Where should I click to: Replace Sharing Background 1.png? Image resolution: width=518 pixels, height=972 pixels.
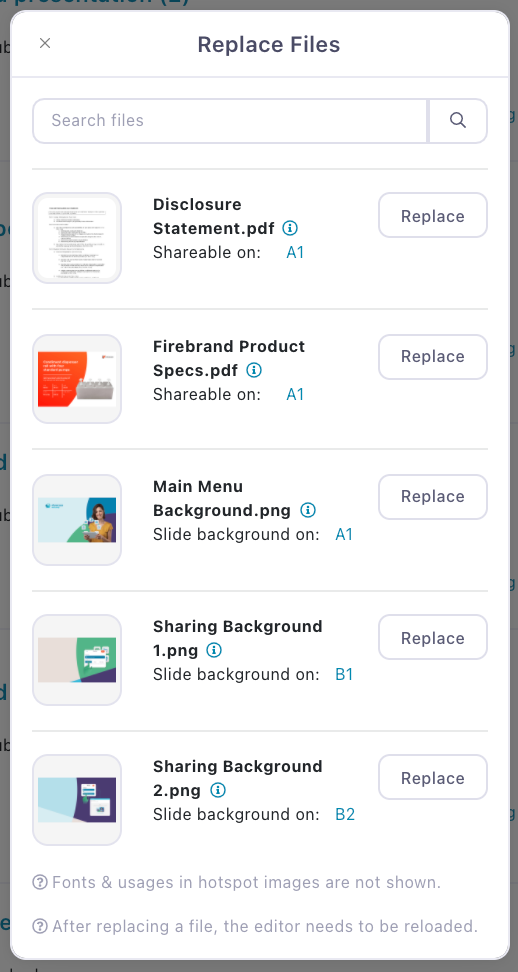pos(432,638)
